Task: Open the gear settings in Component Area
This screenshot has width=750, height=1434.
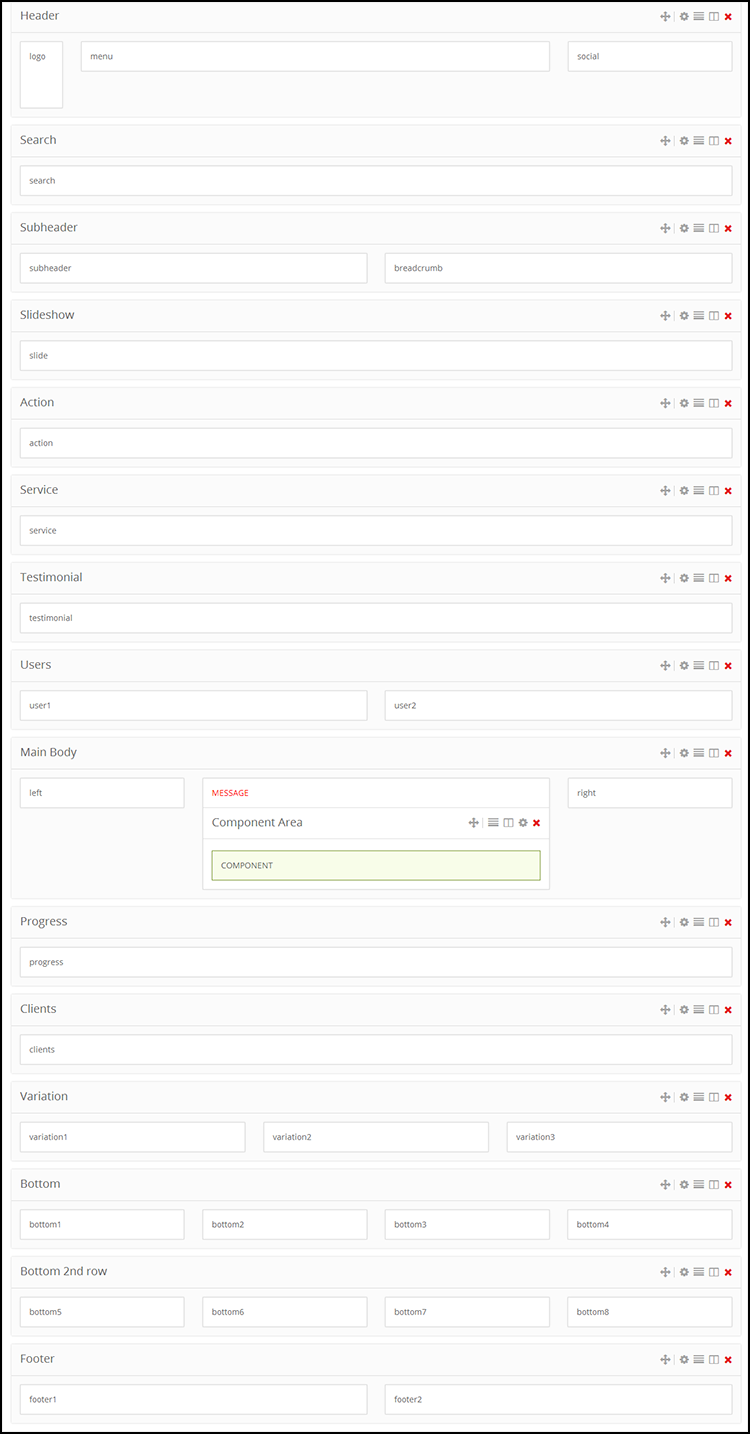Action: click(522, 823)
